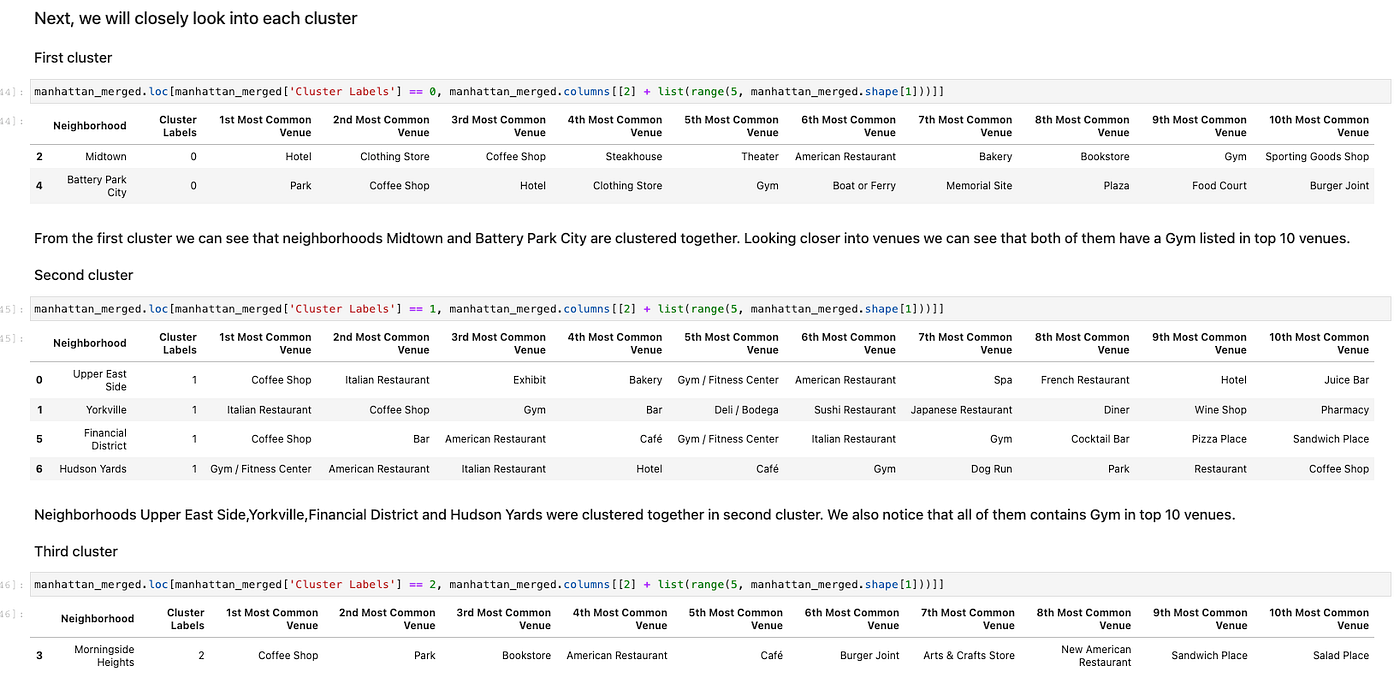Select the Financial District neighborhood cell
This screenshot has width=1400, height=697.
tap(105, 439)
